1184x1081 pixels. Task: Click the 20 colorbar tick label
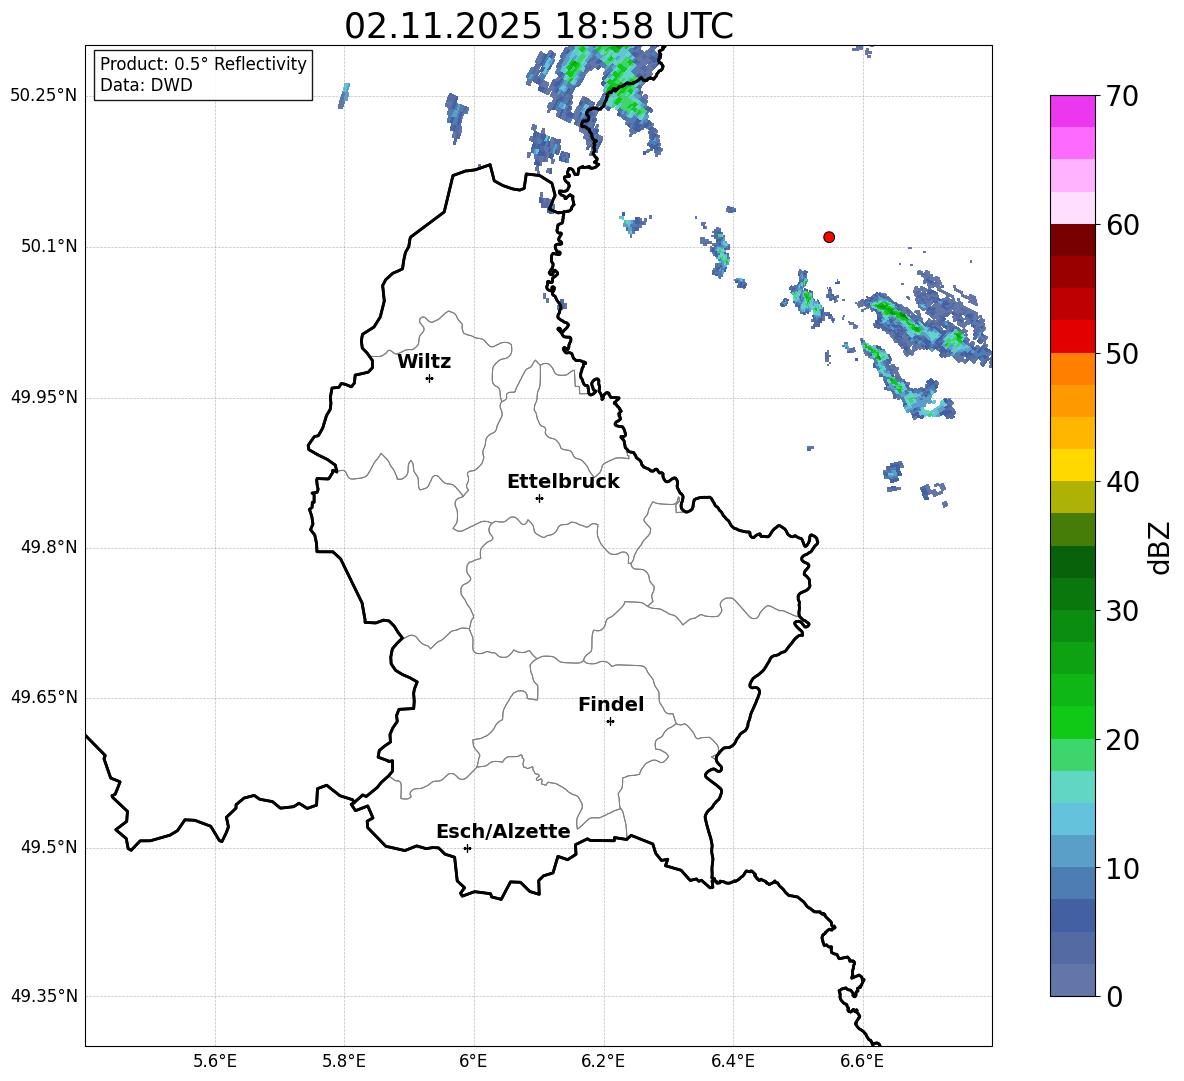[x=1122, y=739]
